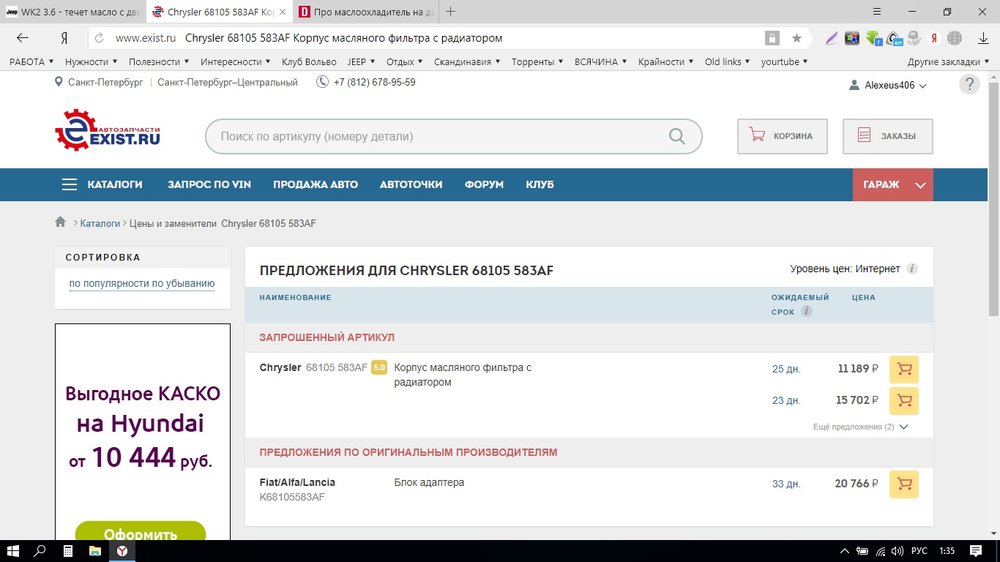Click the purple feather extension icon
The height and width of the screenshot is (562, 1000).
[x=831, y=38]
